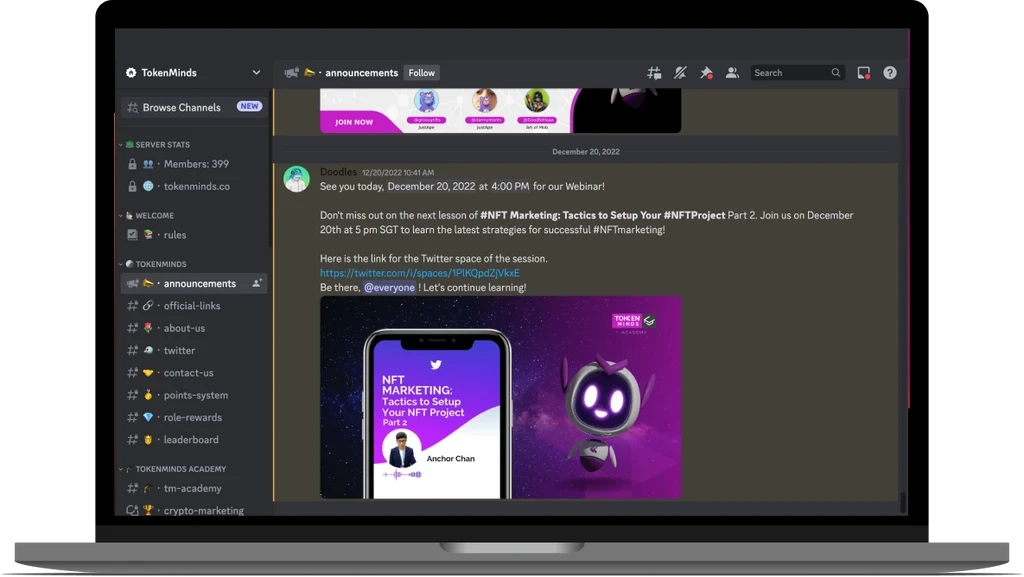
Task: Click the search magnifier icon
Action: click(x=835, y=73)
